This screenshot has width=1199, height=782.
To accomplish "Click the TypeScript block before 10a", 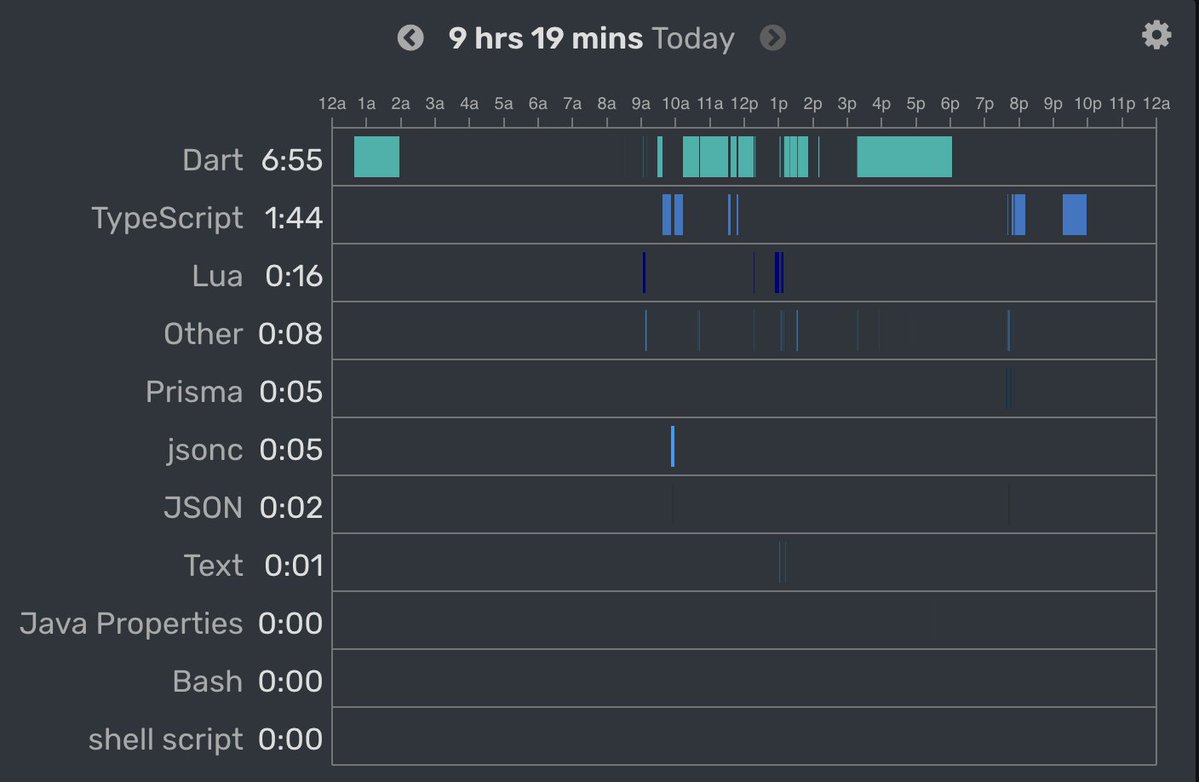I will pyautogui.click(x=667, y=215).
